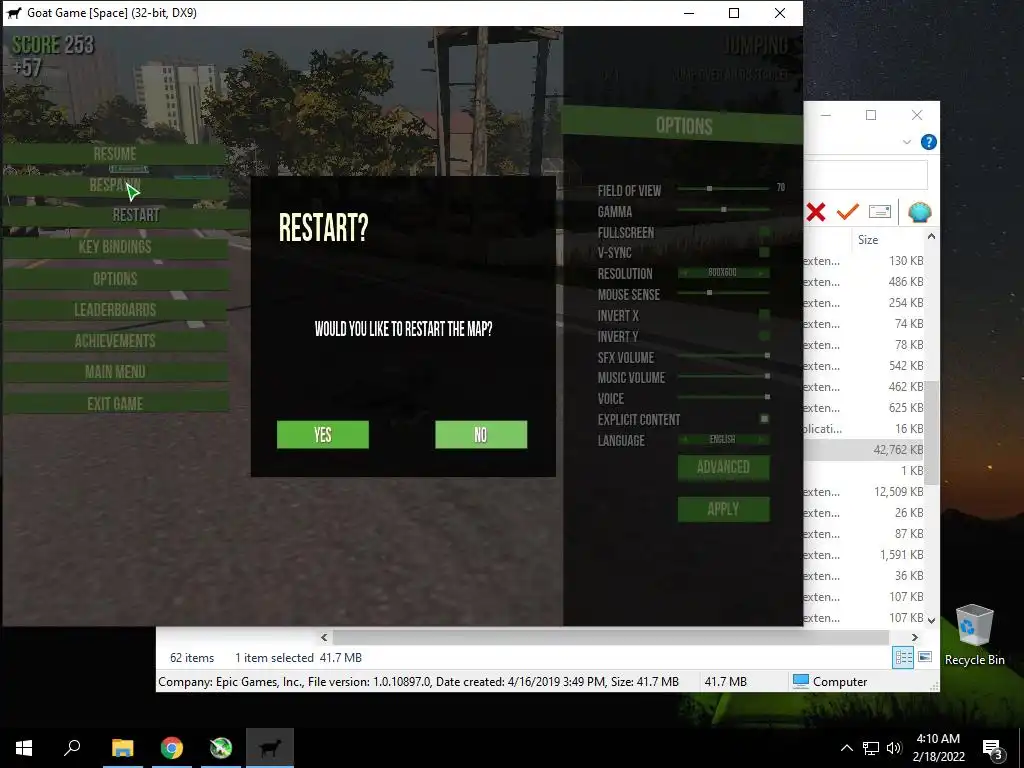This screenshot has height=768, width=1024.
Task: Open the taskbar clock and date
Action: [938, 748]
